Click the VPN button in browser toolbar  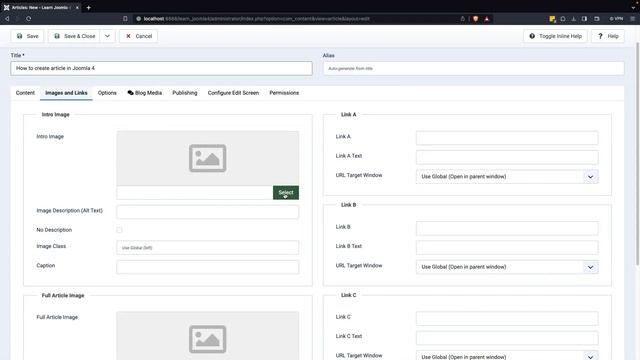click(x=617, y=19)
